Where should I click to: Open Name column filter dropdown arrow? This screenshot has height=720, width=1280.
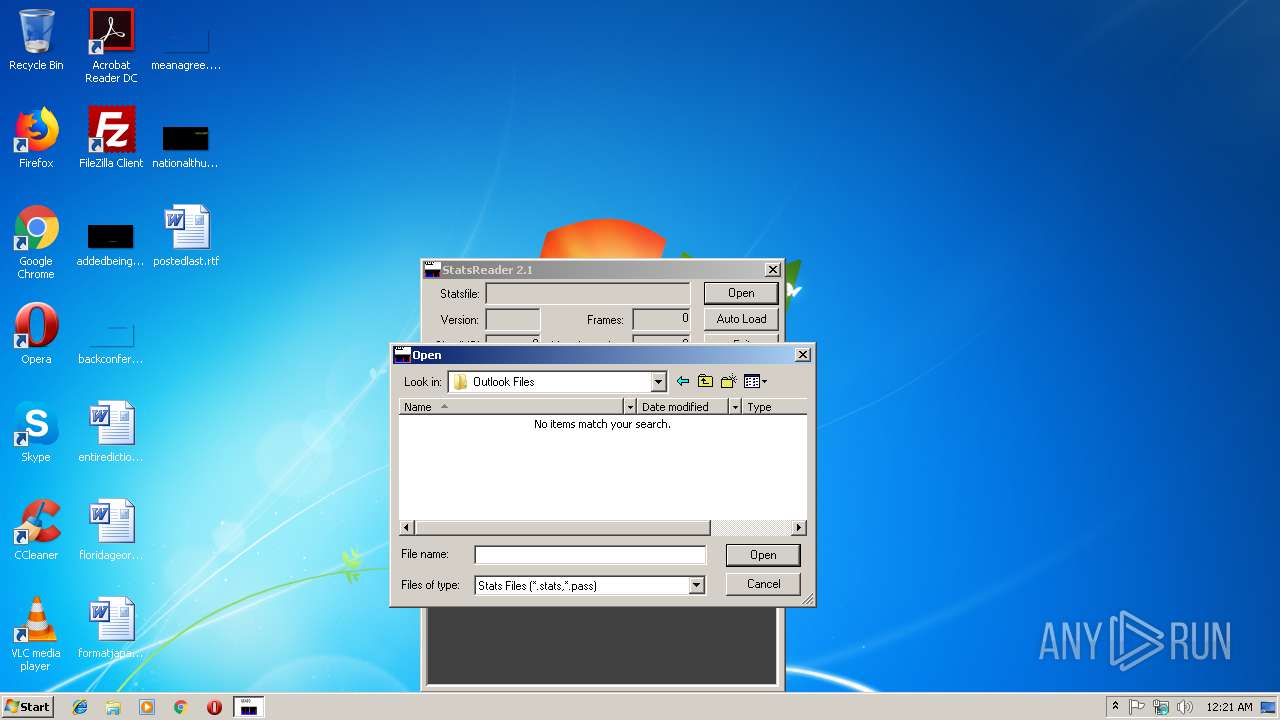pos(629,407)
